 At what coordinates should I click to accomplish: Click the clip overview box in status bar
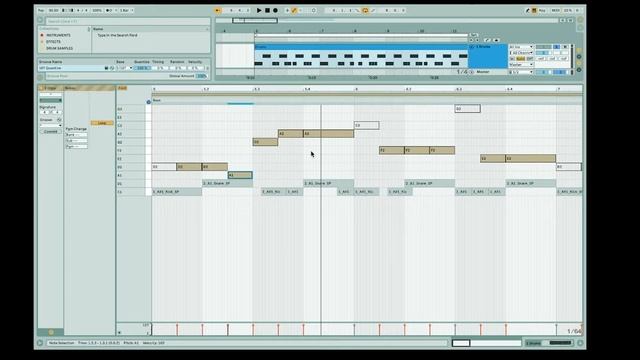click(x=487, y=343)
